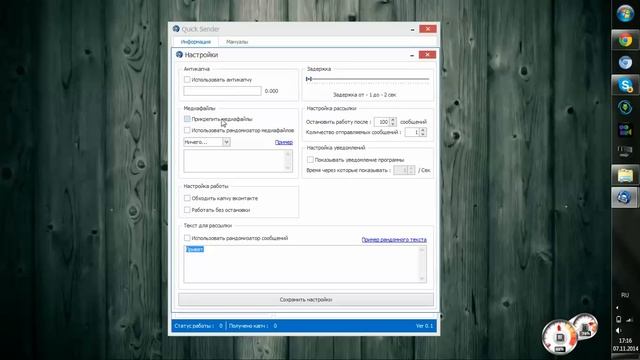Viewport: 640px width, 360px height.
Task: Click the green round taskbar icon below Skype
Action: point(625,108)
